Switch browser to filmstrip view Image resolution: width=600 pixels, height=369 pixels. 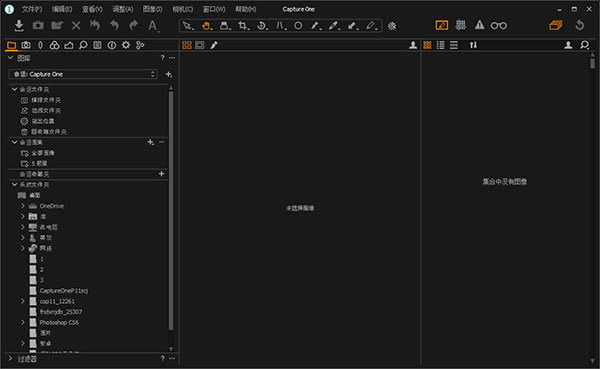click(454, 45)
